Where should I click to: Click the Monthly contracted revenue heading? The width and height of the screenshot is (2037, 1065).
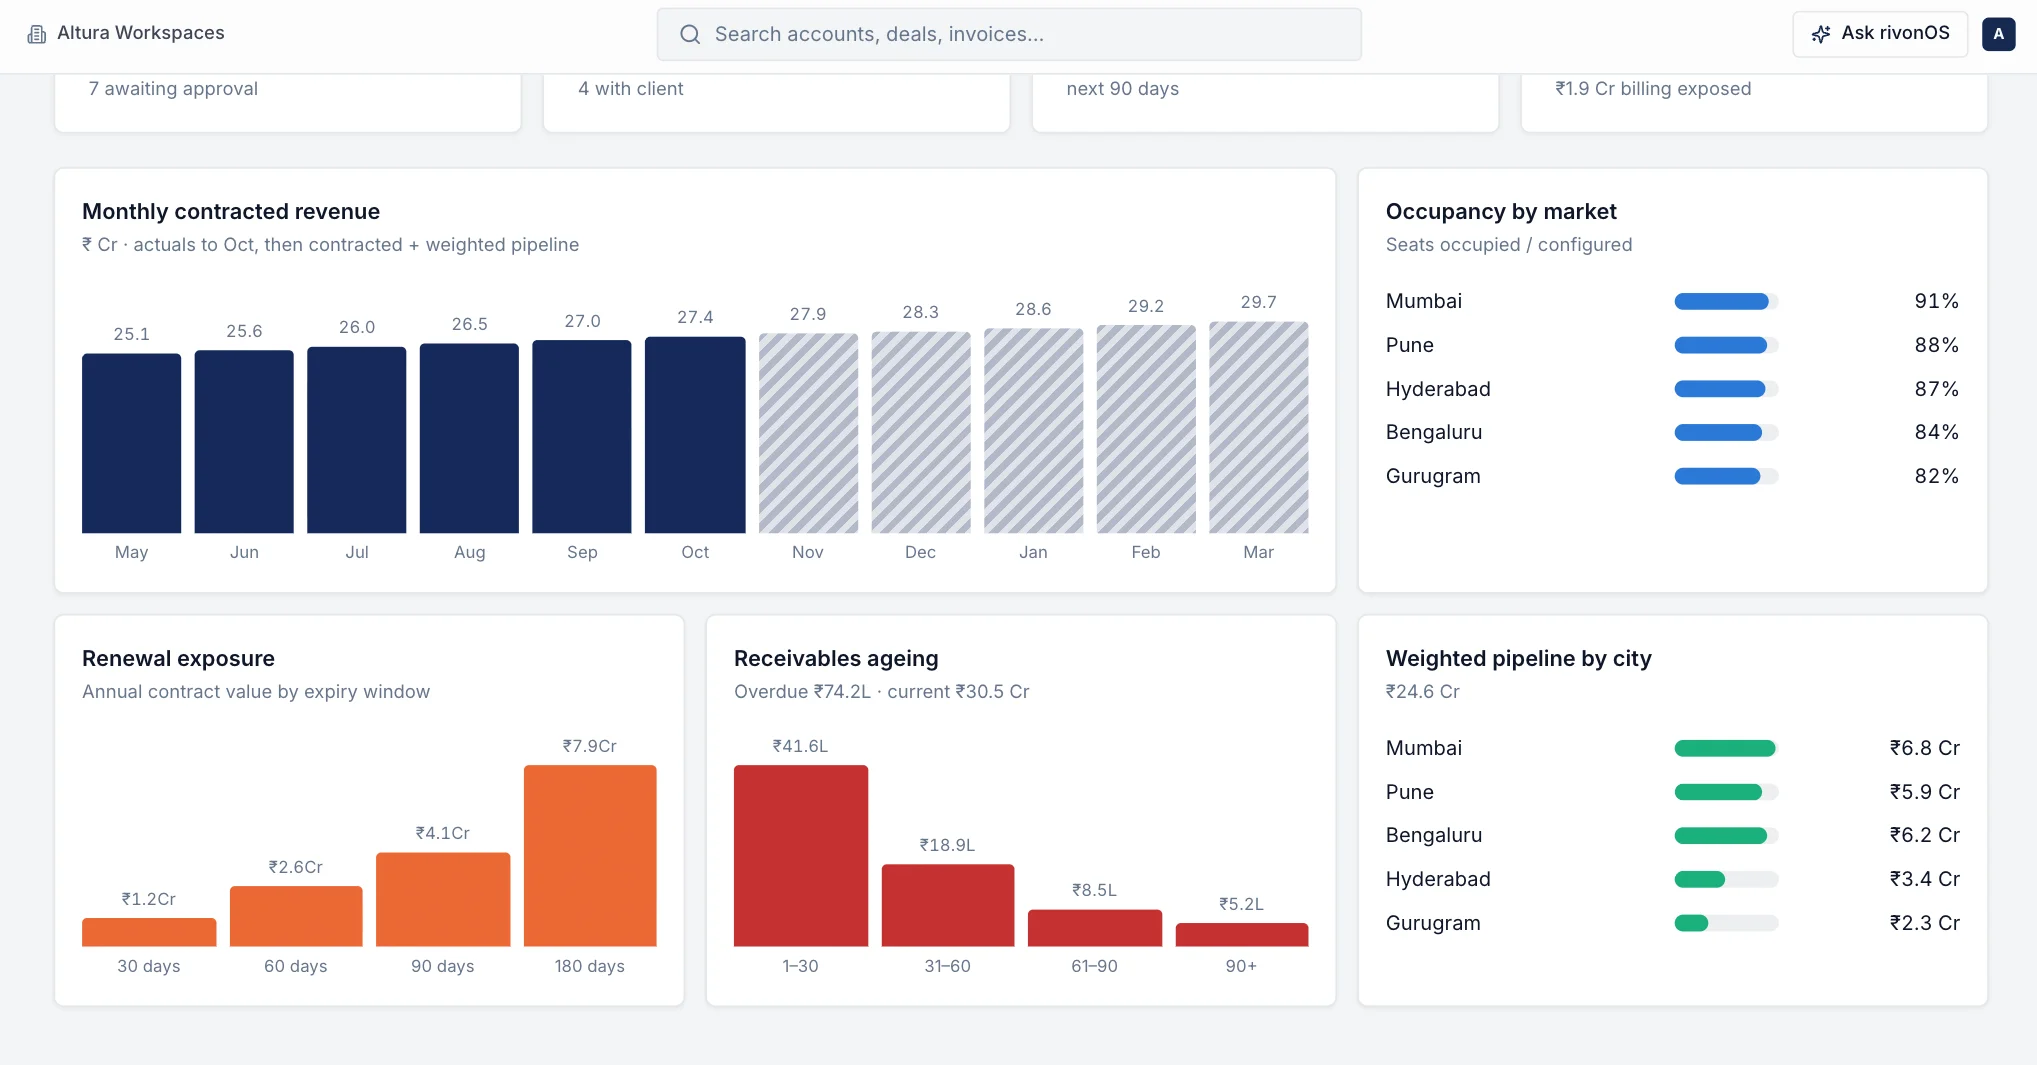(x=231, y=211)
